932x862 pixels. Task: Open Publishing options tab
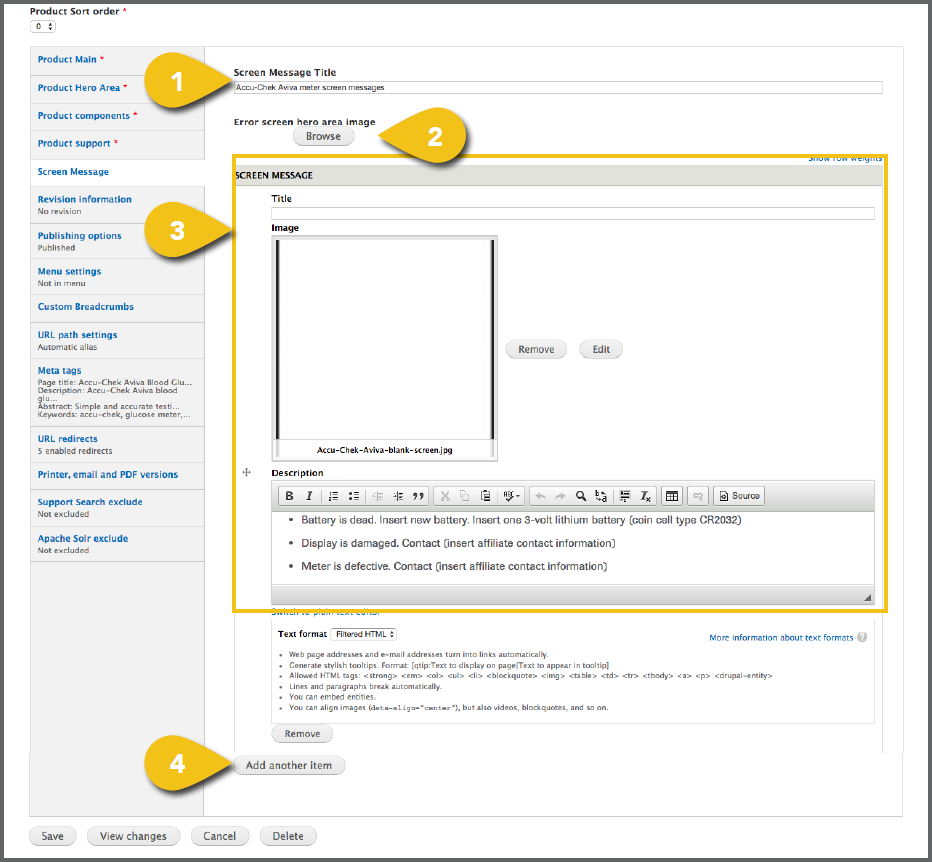point(117,241)
